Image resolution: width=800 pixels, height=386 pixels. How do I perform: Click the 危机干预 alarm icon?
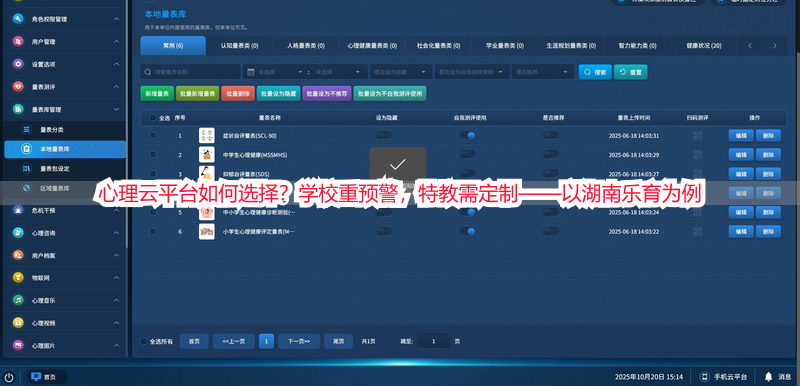[18, 210]
